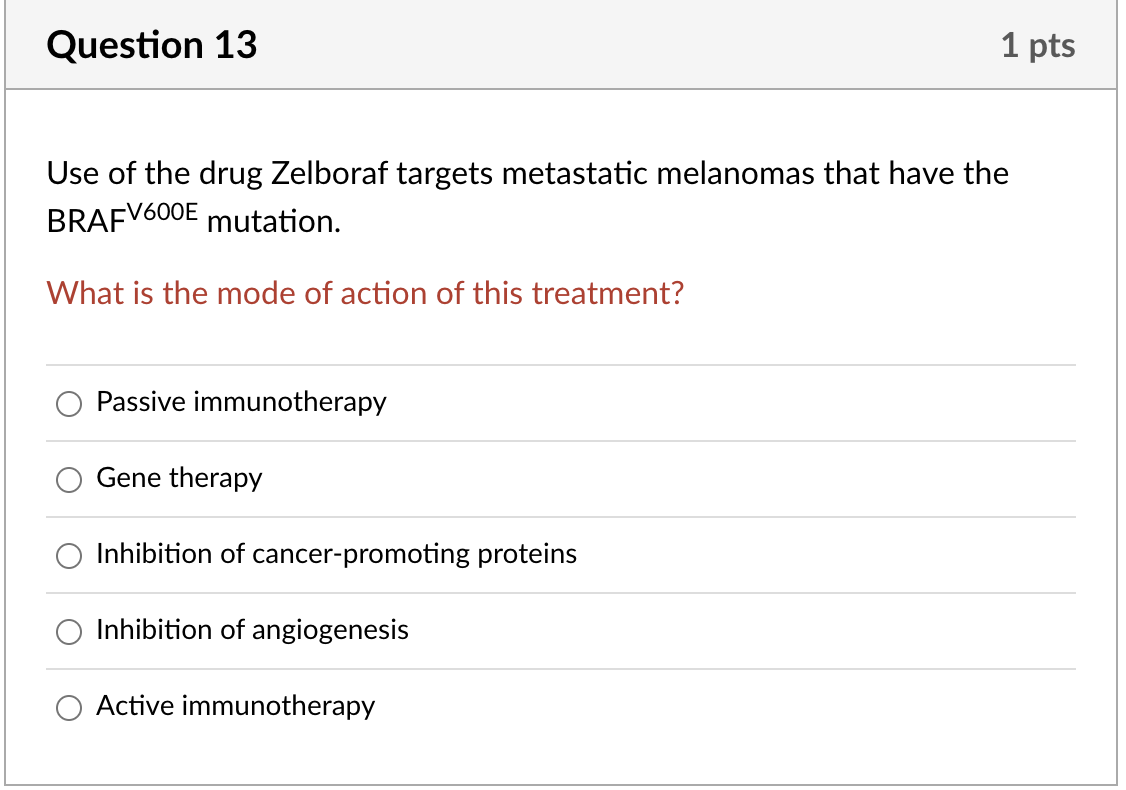This screenshot has width=1126, height=790.
Task: Select the Inhibition of angiogenesis radio button
Action: [68, 632]
